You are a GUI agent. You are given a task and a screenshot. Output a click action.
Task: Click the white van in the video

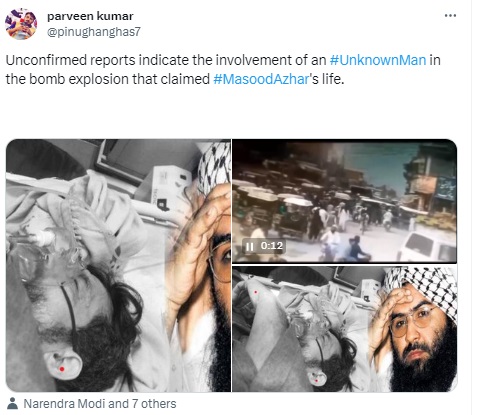coord(428,246)
